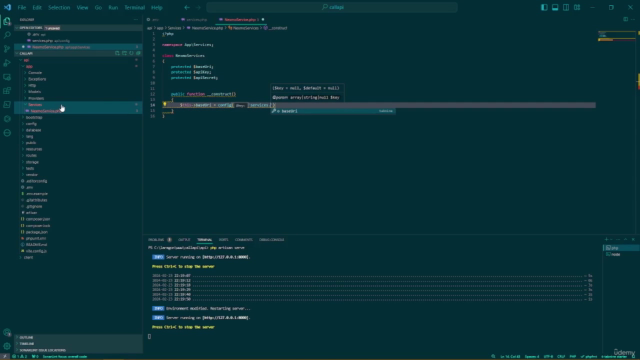
Task: Open the Terminal menu
Action: coord(134,7)
